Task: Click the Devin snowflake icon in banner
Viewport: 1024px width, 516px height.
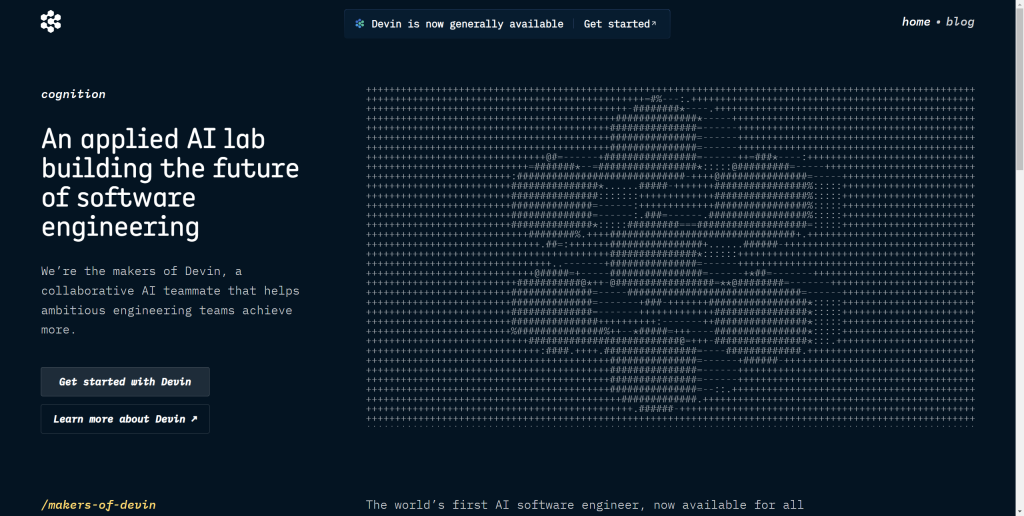Action: point(359,24)
